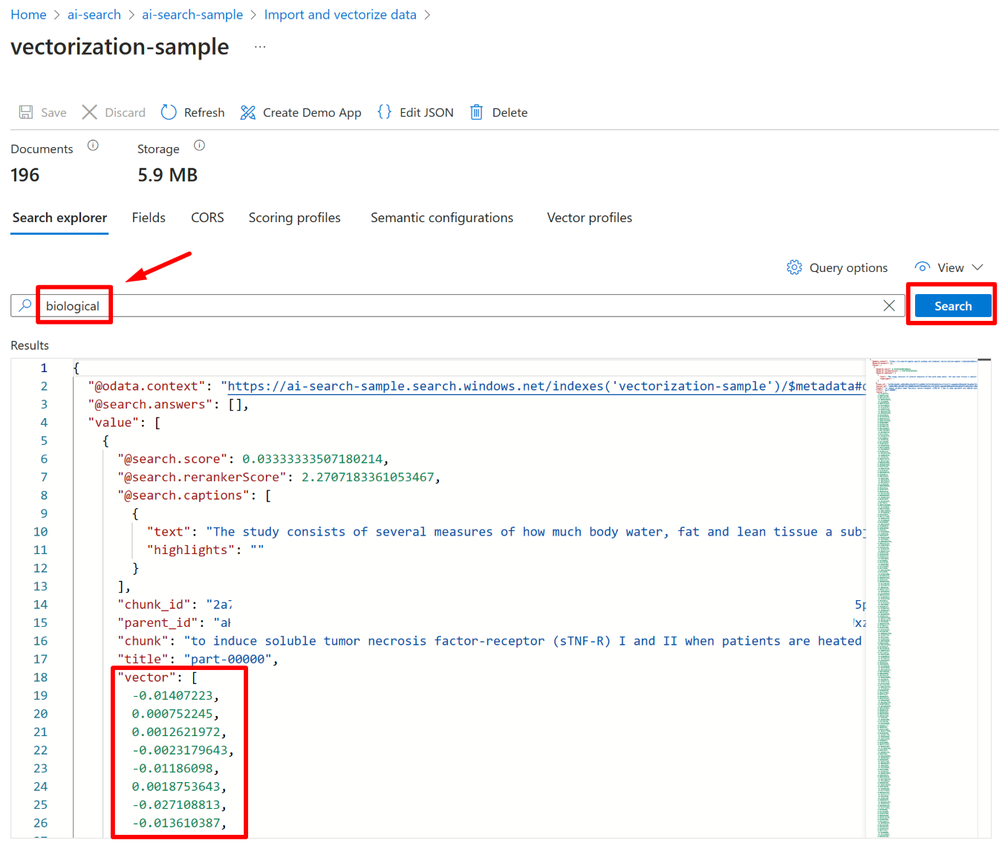Click the View eye icon
This screenshot has width=999, height=843.
pyautogui.click(x=922, y=267)
